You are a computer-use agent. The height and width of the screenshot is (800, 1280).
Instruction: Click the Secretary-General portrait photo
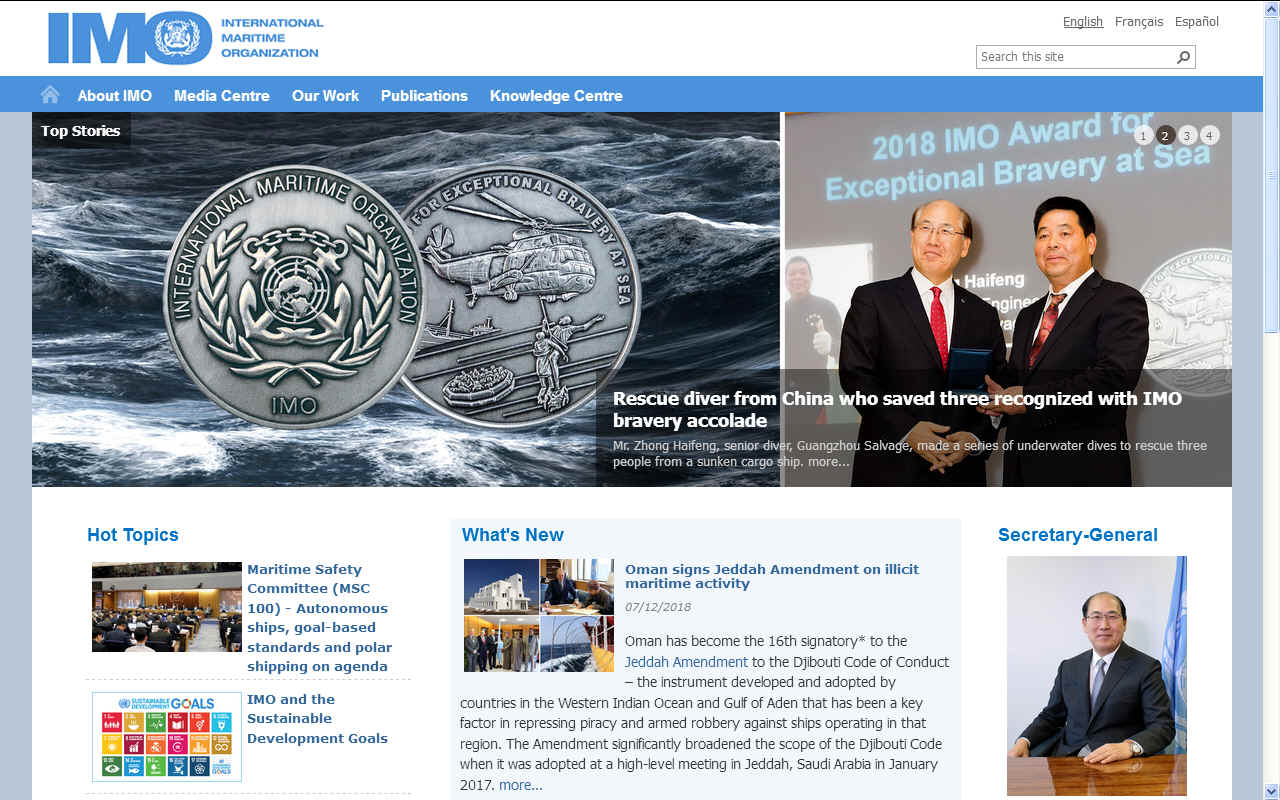[1097, 676]
